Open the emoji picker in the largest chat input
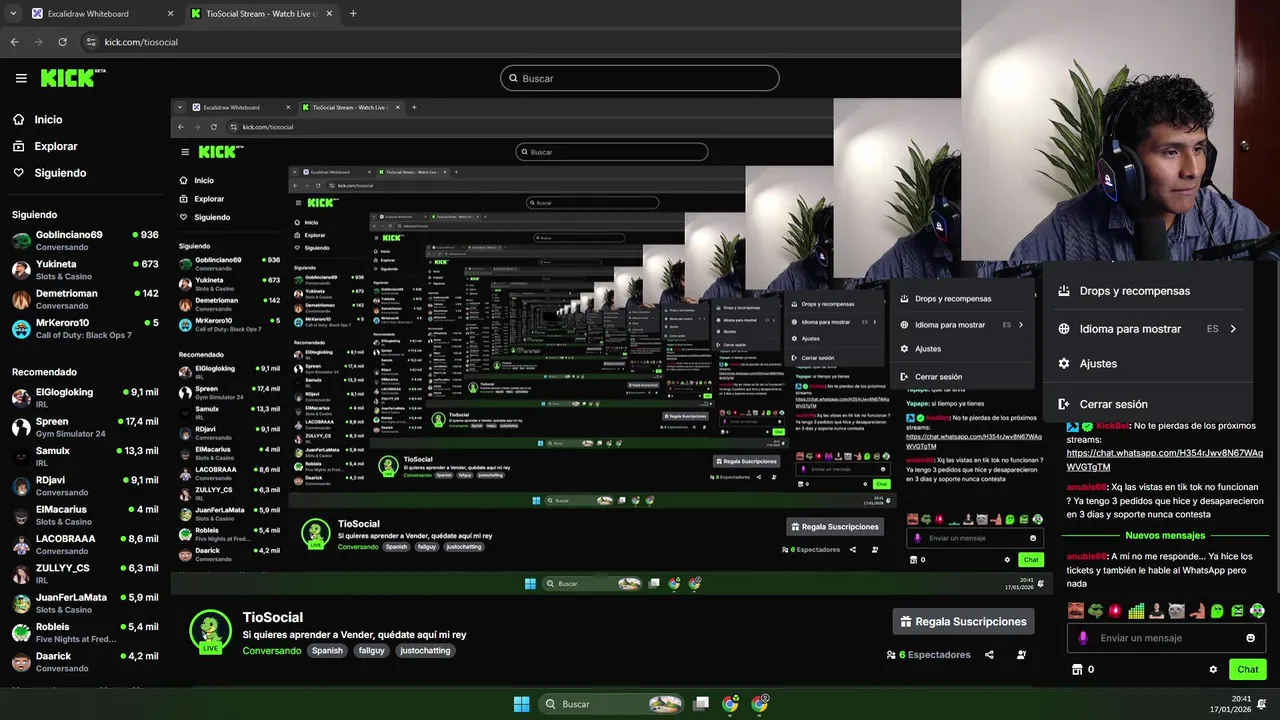Screen dimensions: 1280x720 pos(1250,638)
